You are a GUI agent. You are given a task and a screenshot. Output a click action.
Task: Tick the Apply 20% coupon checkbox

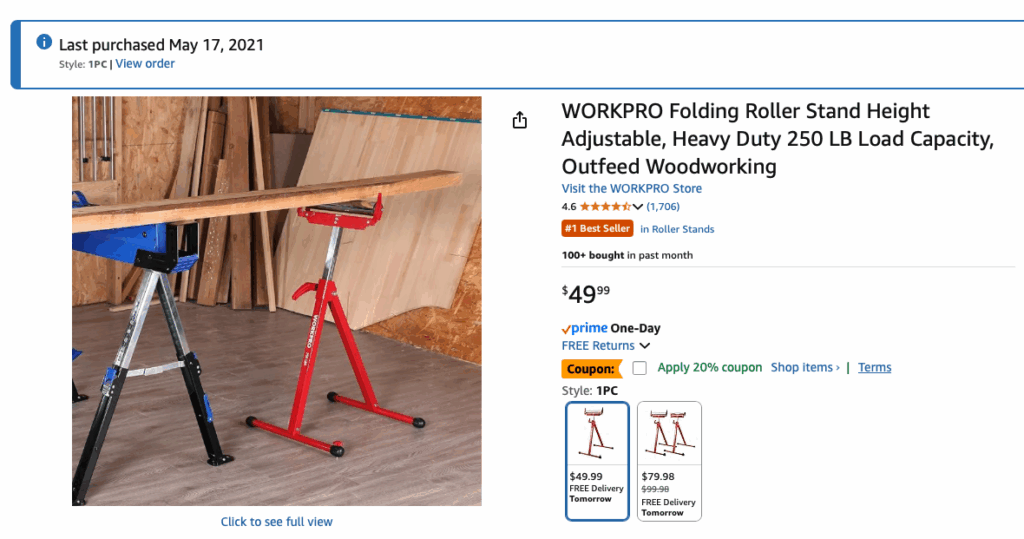click(640, 368)
